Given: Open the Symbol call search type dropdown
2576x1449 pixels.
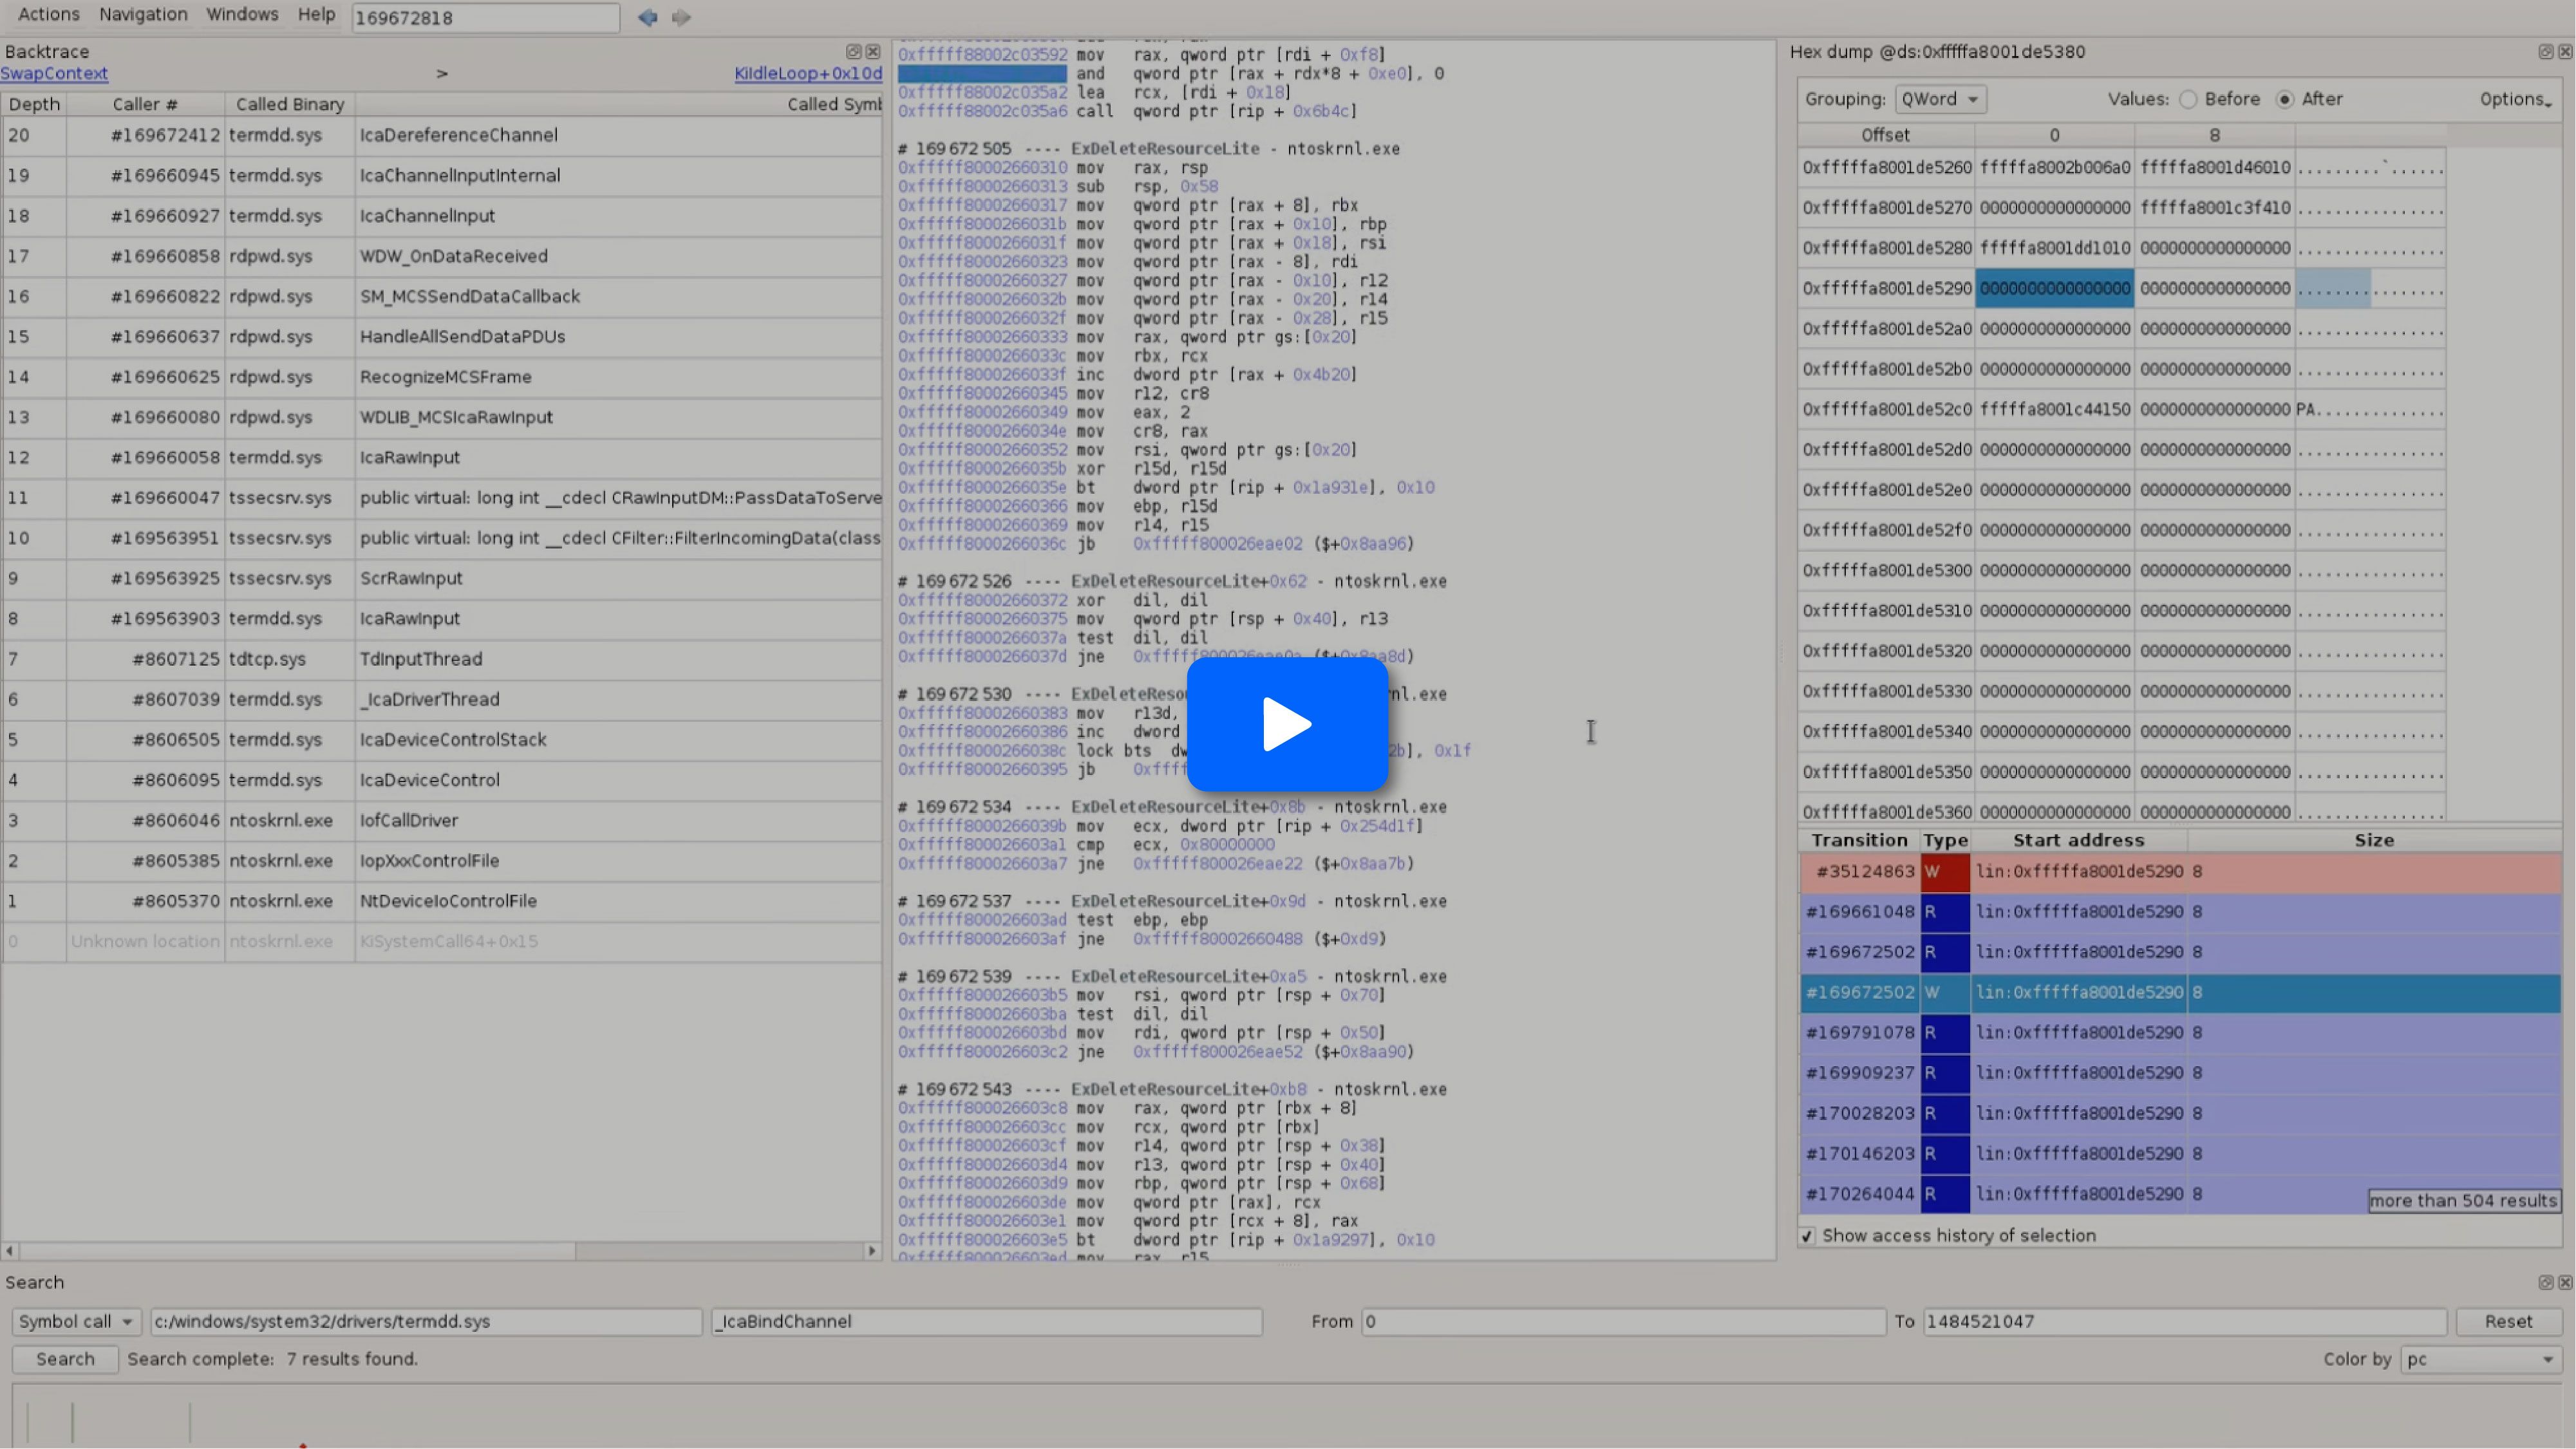Looking at the screenshot, I should 76,1321.
